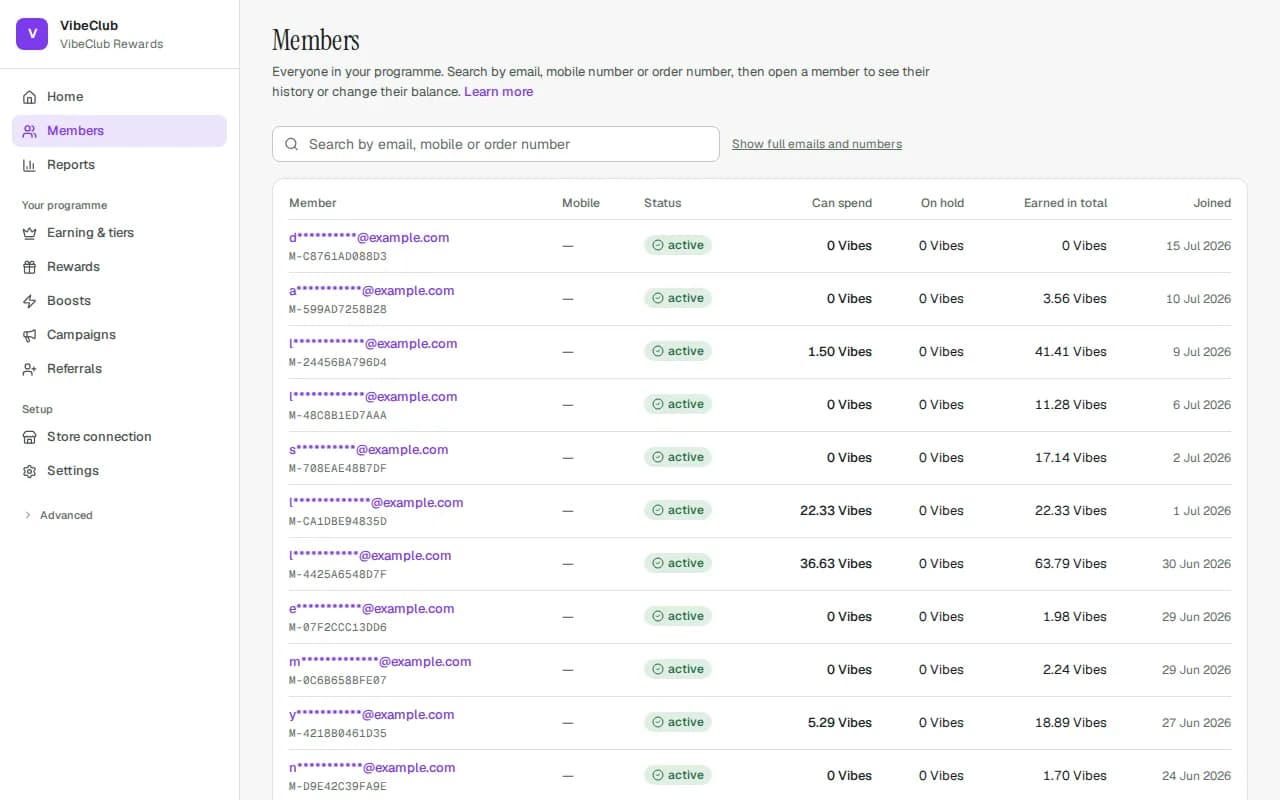Click member ID M-0C6B658BFE07

click(x=338, y=680)
